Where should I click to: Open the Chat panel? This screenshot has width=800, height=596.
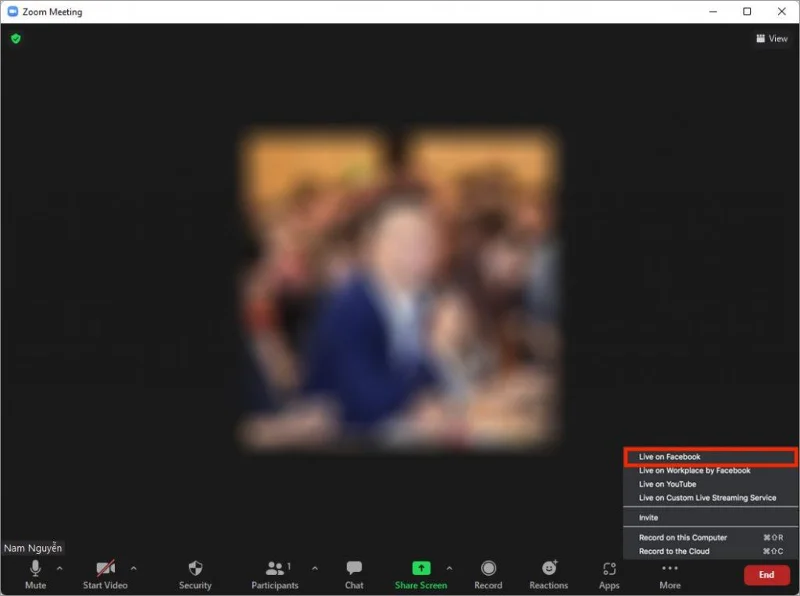coord(354,575)
